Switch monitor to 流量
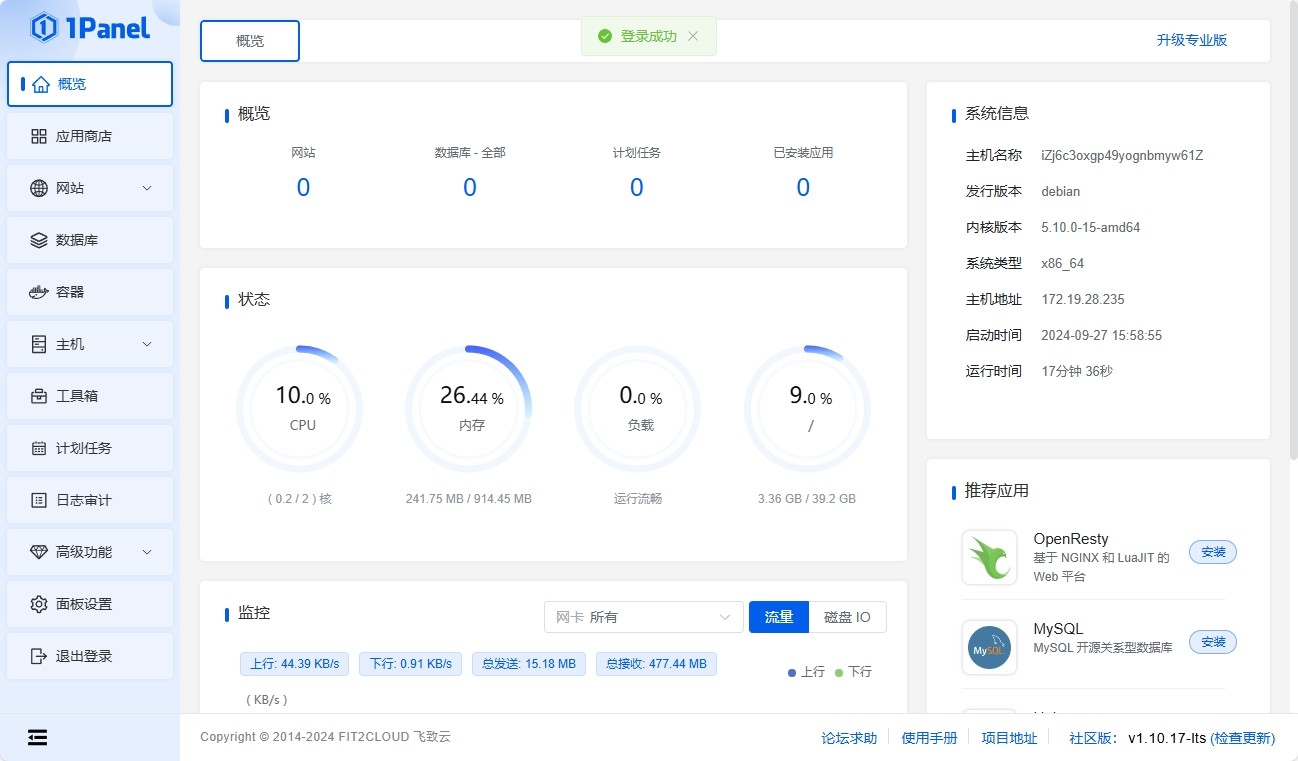This screenshot has height=761, width=1298. [779, 617]
